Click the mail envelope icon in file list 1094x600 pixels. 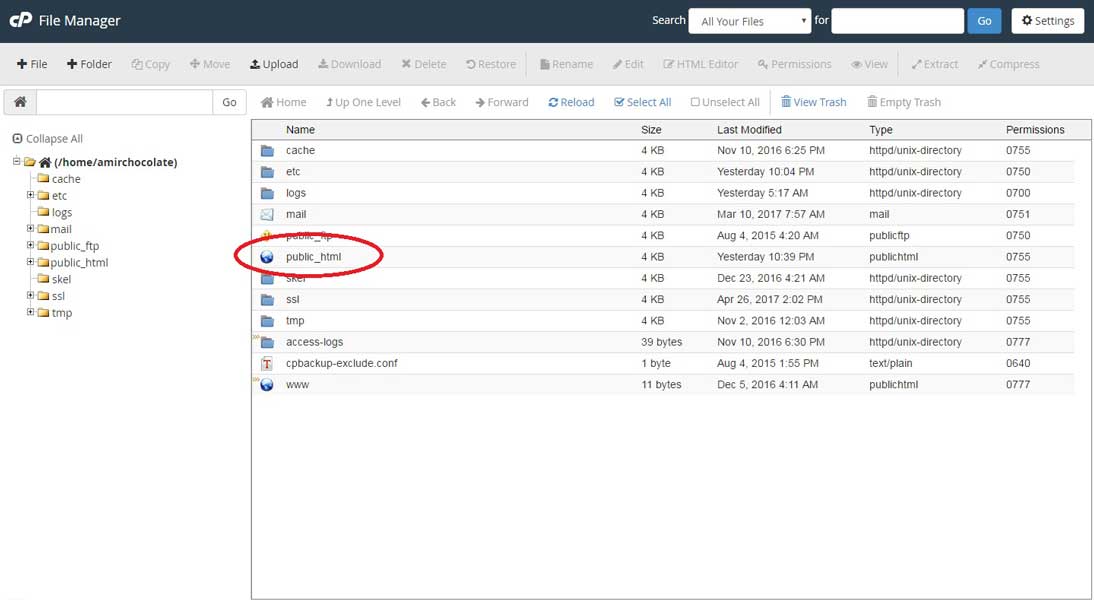point(267,214)
